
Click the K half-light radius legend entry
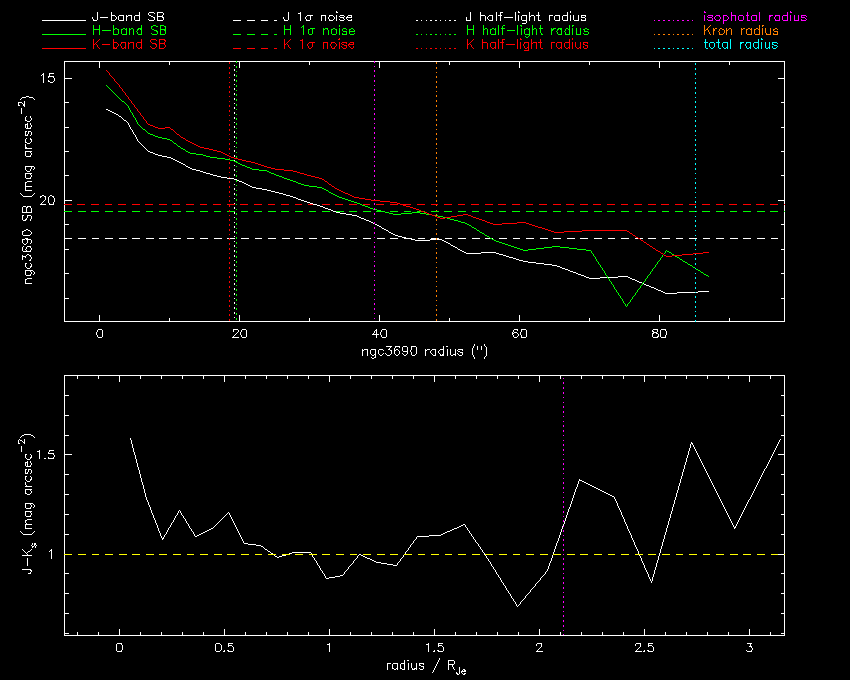point(526,45)
